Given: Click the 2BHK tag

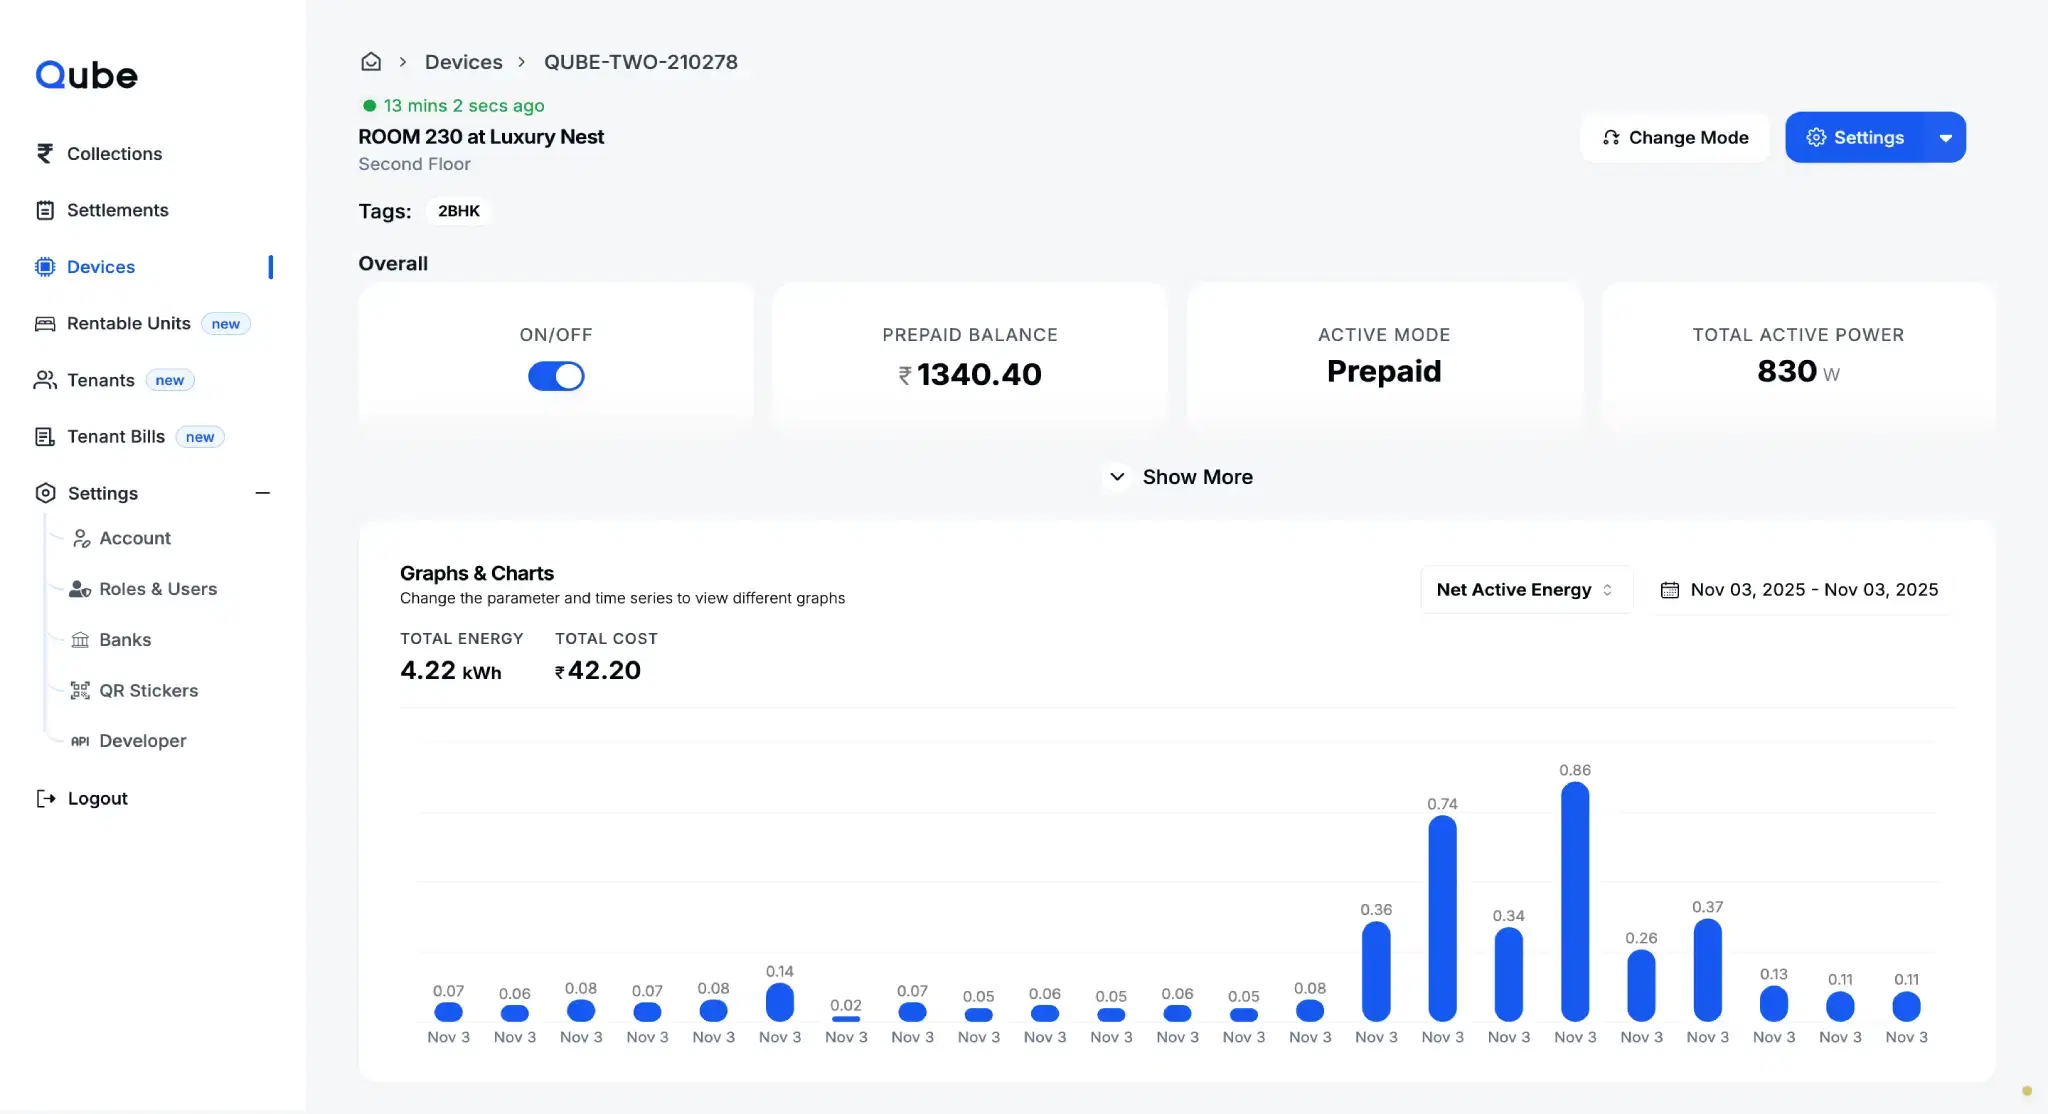Looking at the screenshot, I should point(459,211).
